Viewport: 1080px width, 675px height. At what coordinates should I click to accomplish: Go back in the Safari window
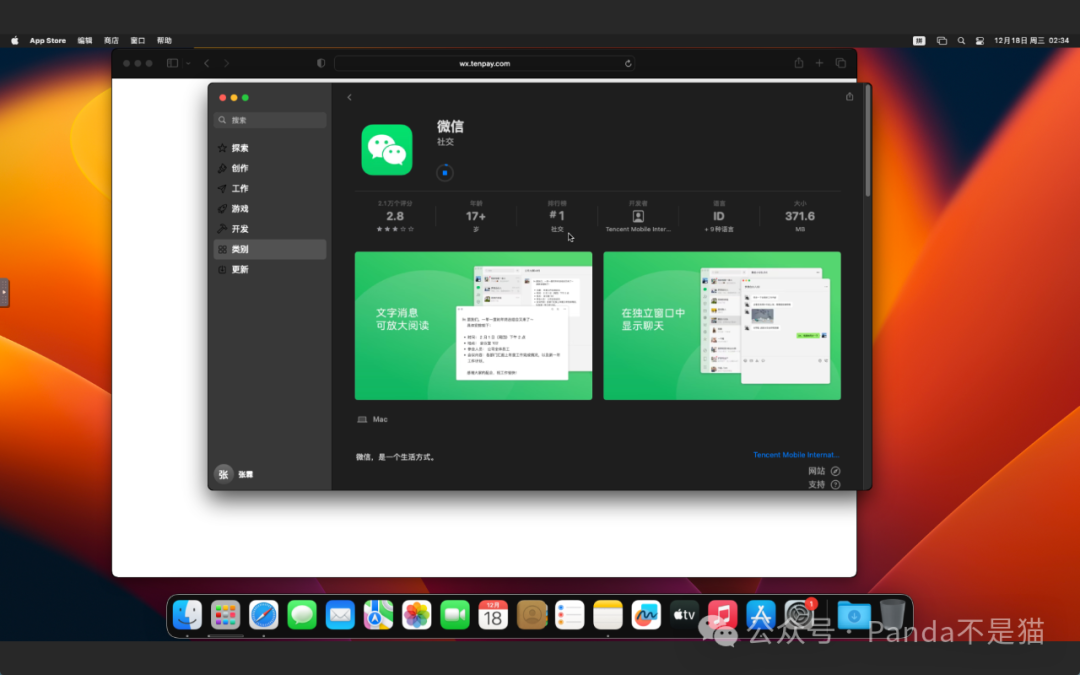(x=207, y=63)
